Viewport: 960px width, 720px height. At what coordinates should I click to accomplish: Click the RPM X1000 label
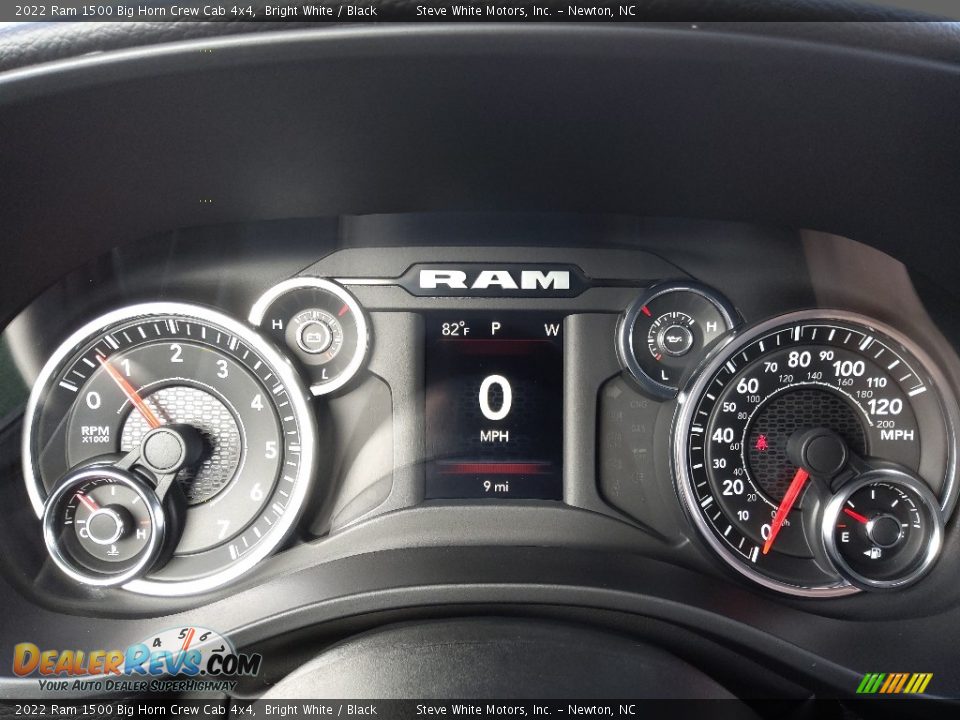click(95, 434)
